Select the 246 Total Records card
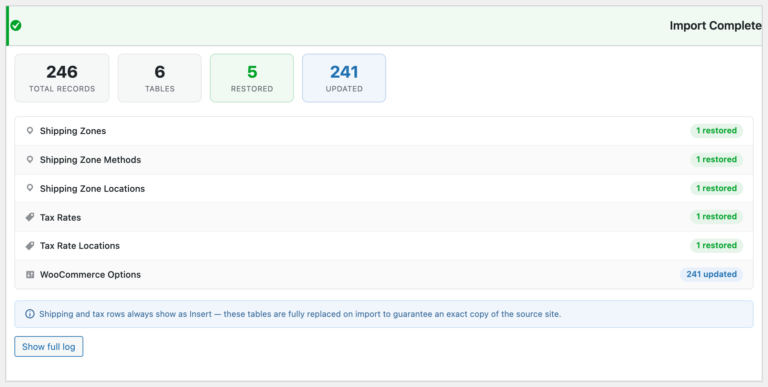The height and width of the screenshot is (387, 768). 62,78
